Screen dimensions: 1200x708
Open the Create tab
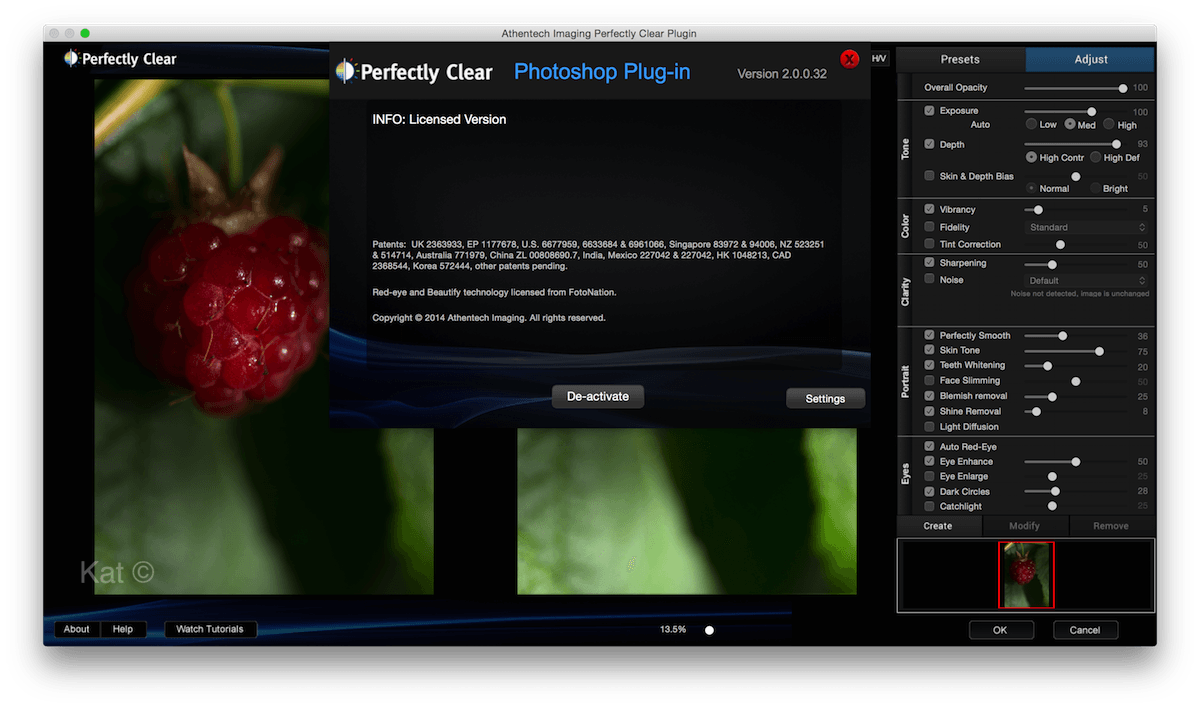coord(938,526)
